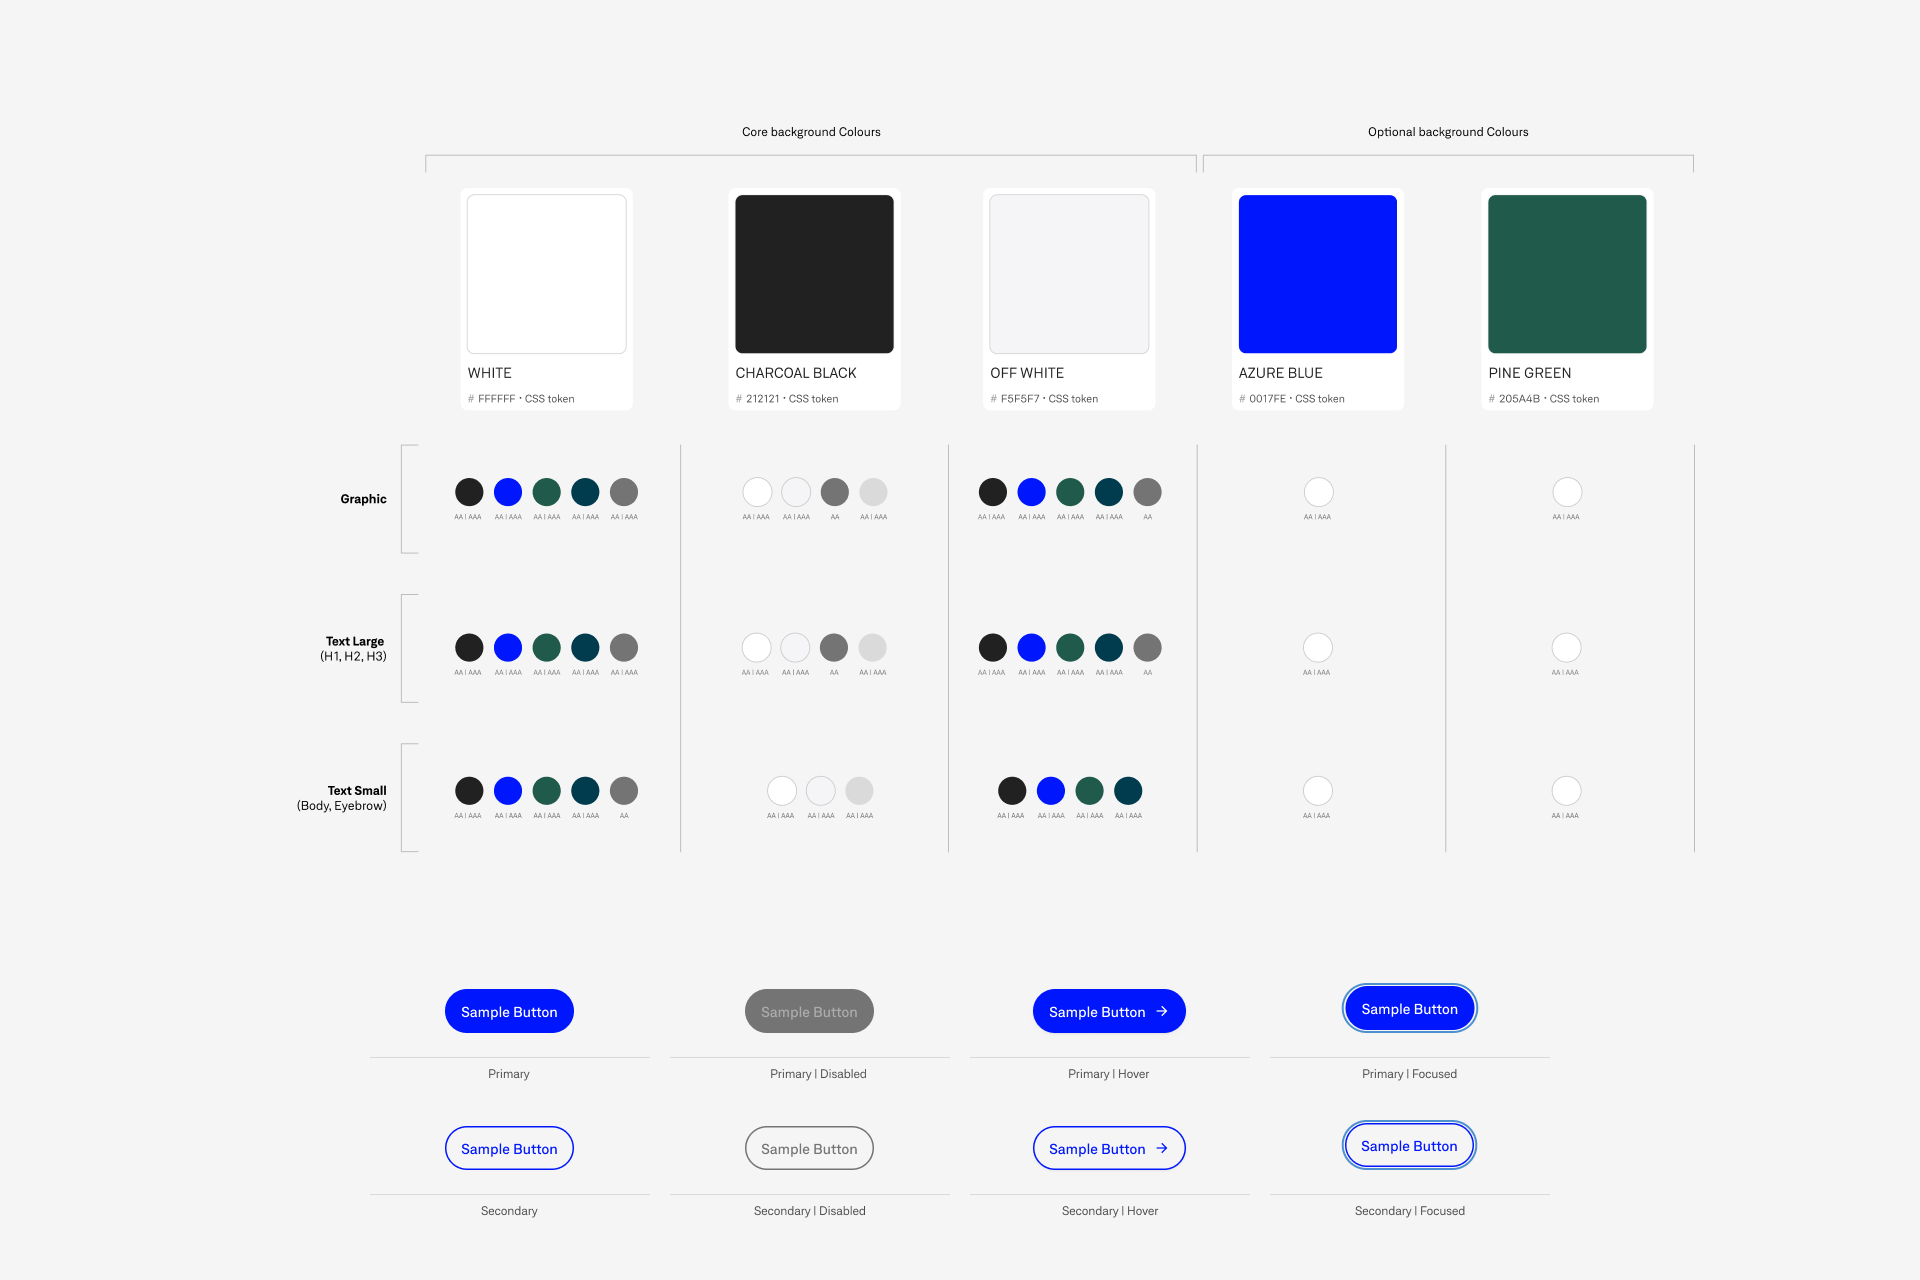Pick black dot in White column Text Small row
The image size is (1920, 1280).
coord(469,791)
